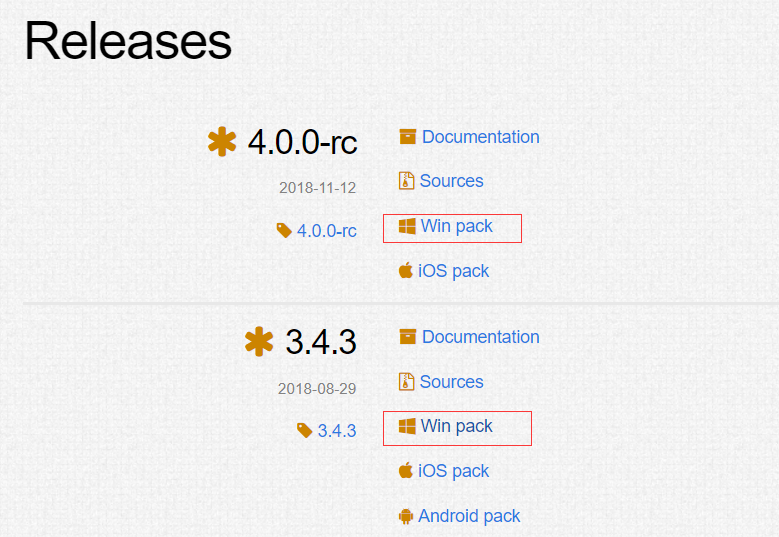The width and height of the screenshot is (779, 537).
Task: Click Sources link under 4.0.0-rc
Action: [451, 181]
